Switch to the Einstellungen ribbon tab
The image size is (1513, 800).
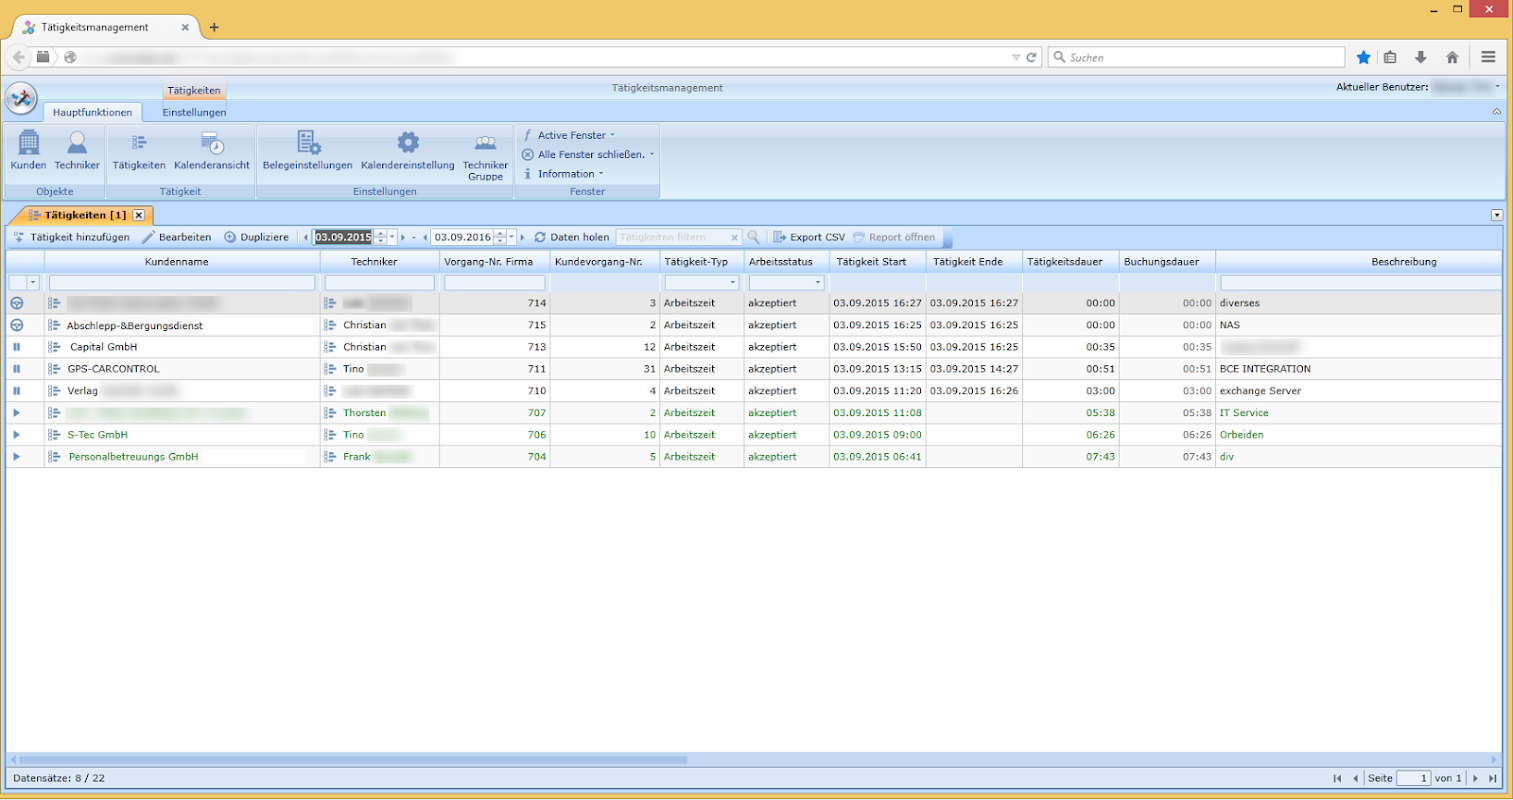click(x=194, y=112)
